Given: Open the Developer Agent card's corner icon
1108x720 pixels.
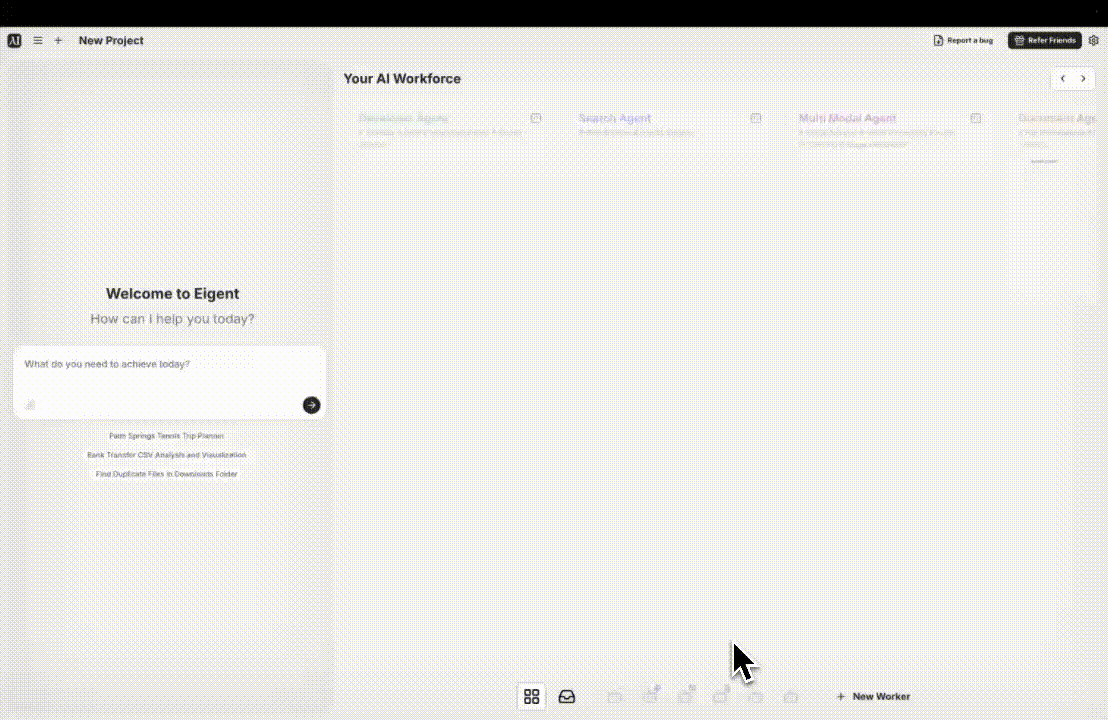Looking at the screenshot, I should click(536, 118).
